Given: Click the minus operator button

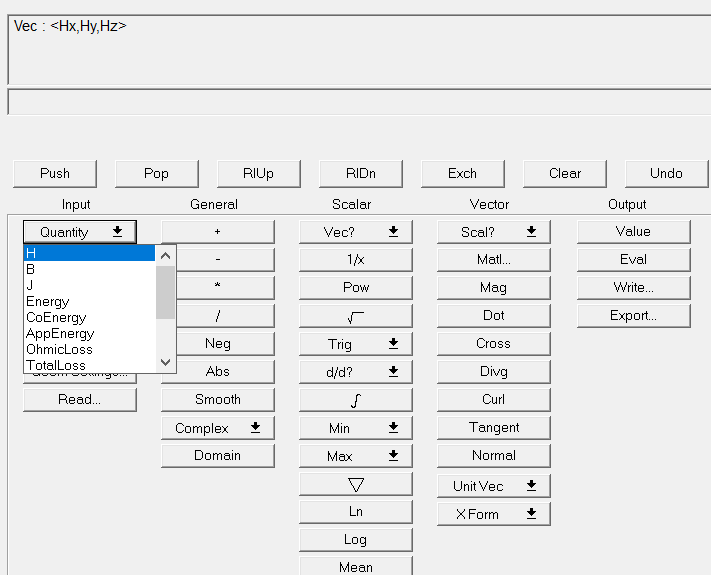Looking at the screenshot, I should tap(217, 259).
